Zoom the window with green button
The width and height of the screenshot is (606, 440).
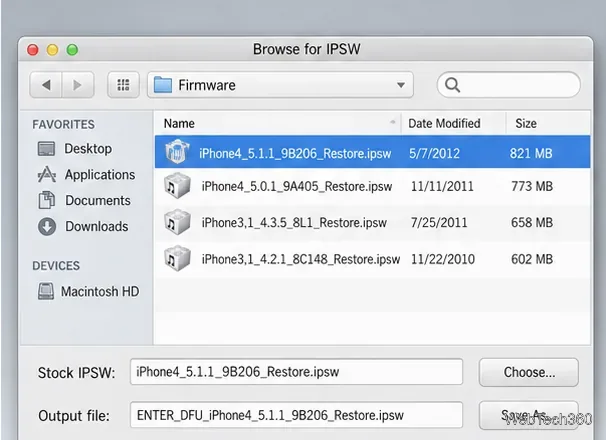(72, 49)
